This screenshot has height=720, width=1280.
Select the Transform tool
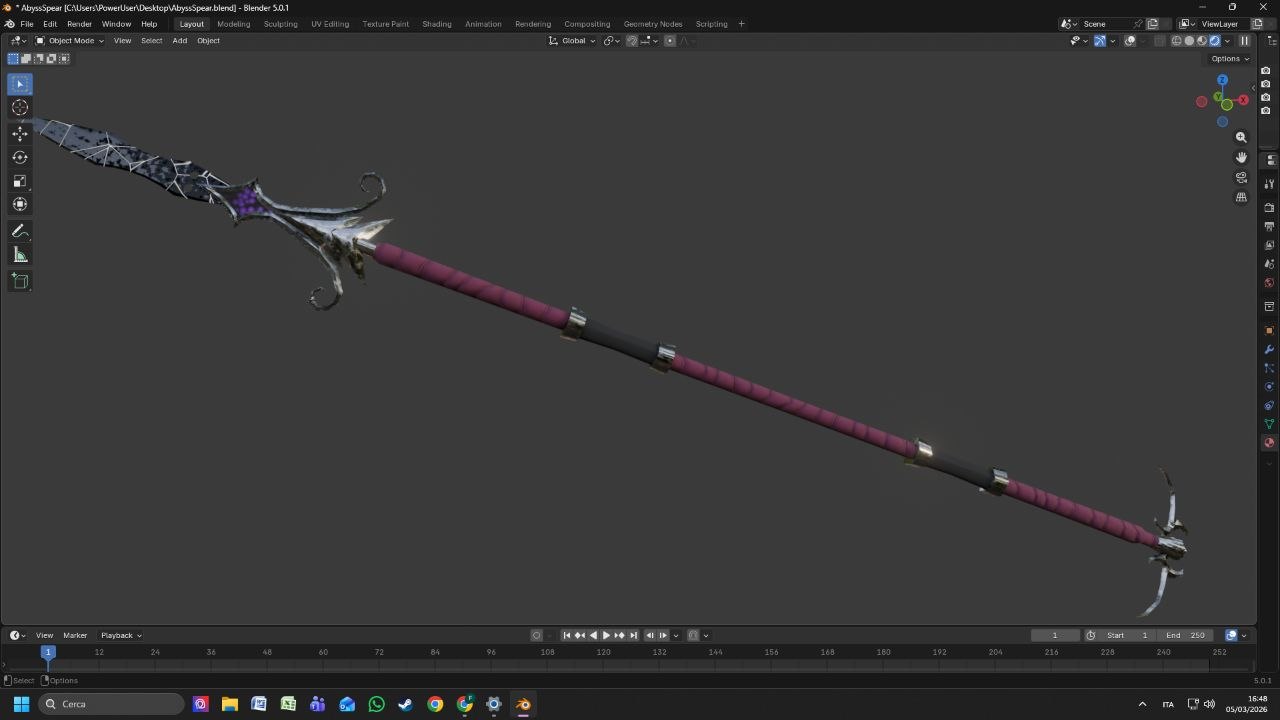[x=19, y=203]
